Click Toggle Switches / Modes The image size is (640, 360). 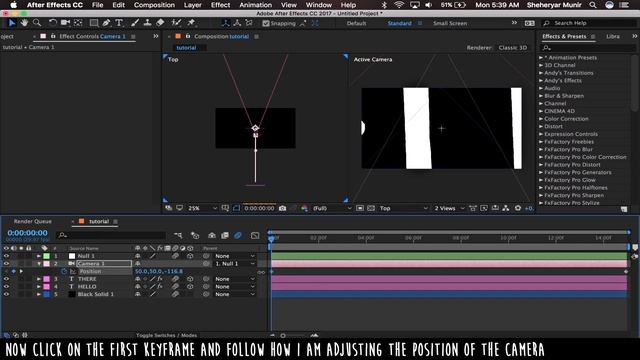coord(167,335)
